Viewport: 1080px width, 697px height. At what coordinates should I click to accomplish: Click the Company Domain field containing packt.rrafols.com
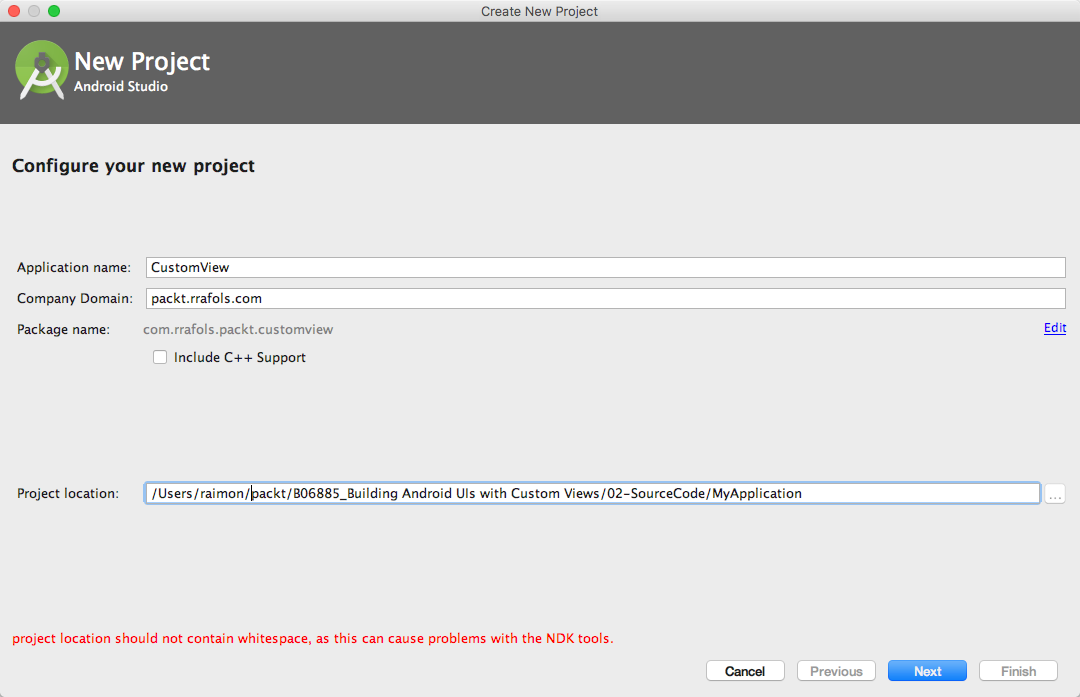pyautogui.click(x=605, y=298)
